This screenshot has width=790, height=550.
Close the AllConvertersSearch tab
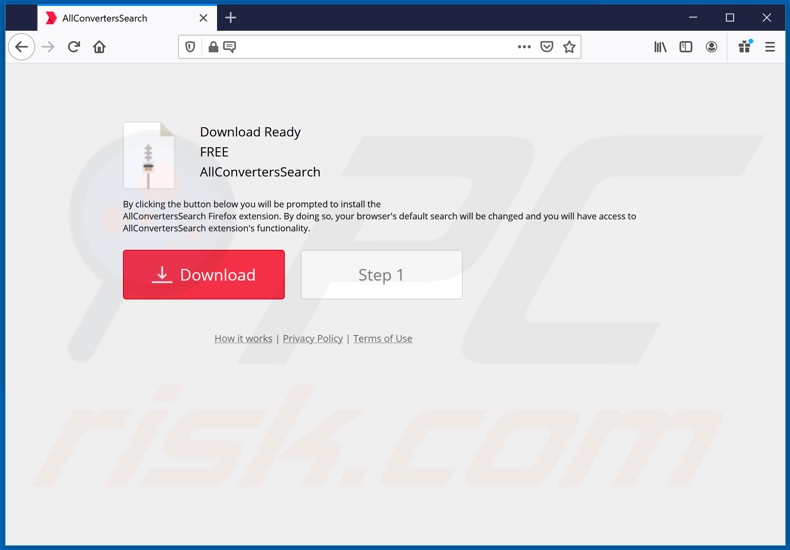204,18
